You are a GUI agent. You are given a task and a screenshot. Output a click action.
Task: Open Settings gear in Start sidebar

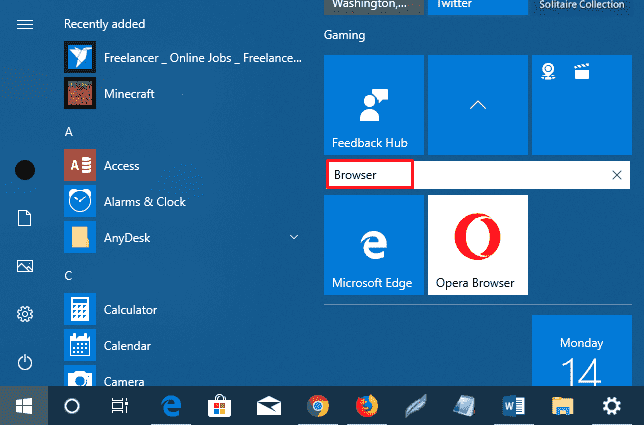(x=25, y=314)
